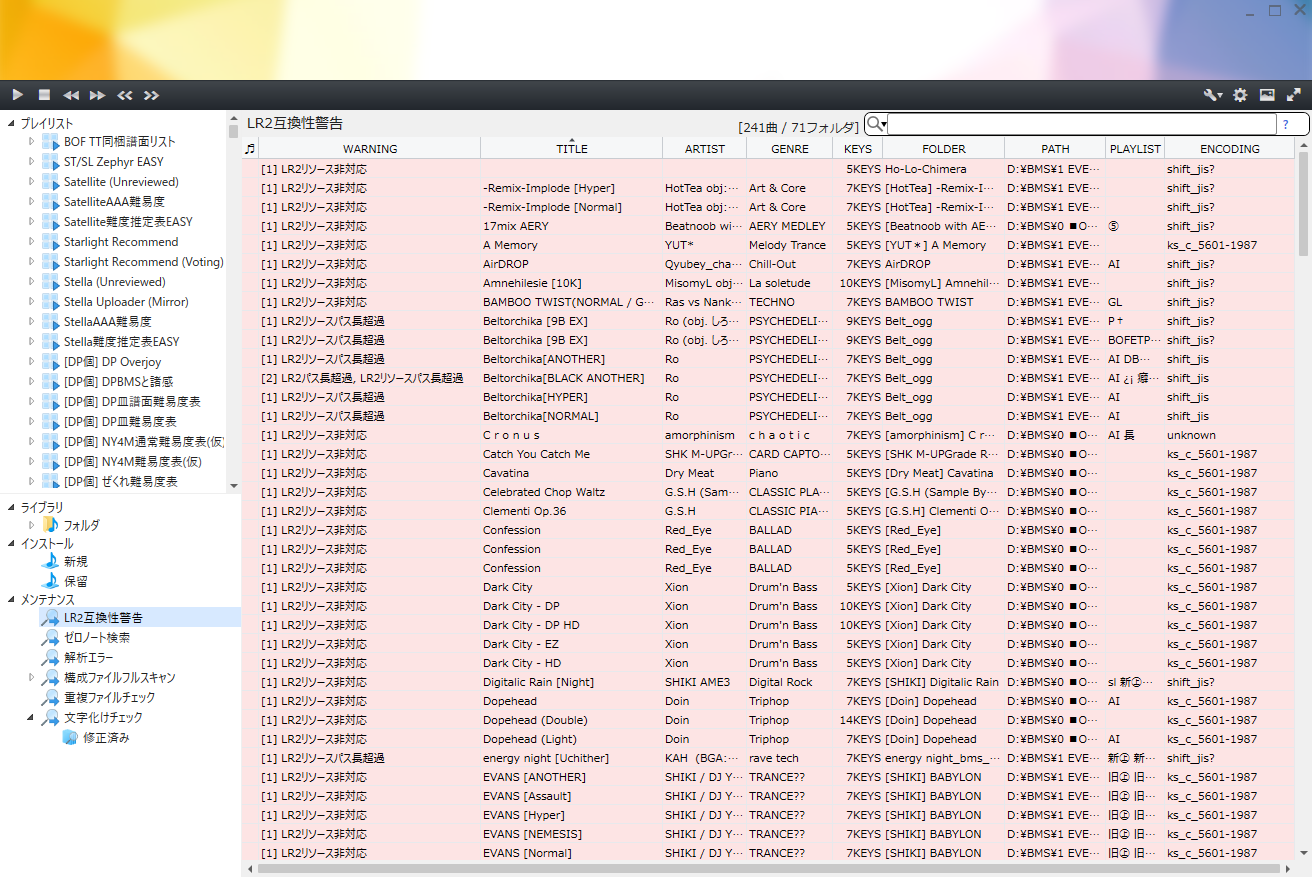Click the 新規 install note icon
This screenshot has width=1312, height=877.
(x=50, y=561)
